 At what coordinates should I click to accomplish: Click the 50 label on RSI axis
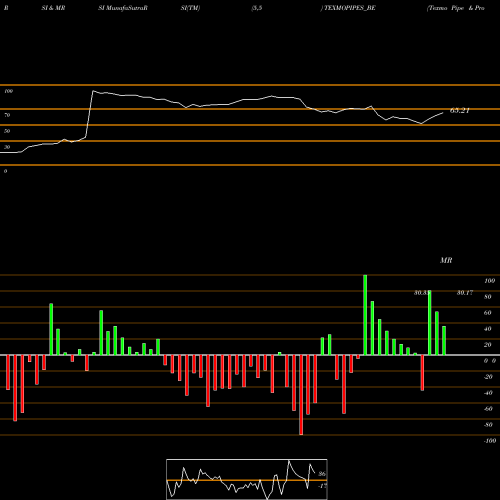7,131
